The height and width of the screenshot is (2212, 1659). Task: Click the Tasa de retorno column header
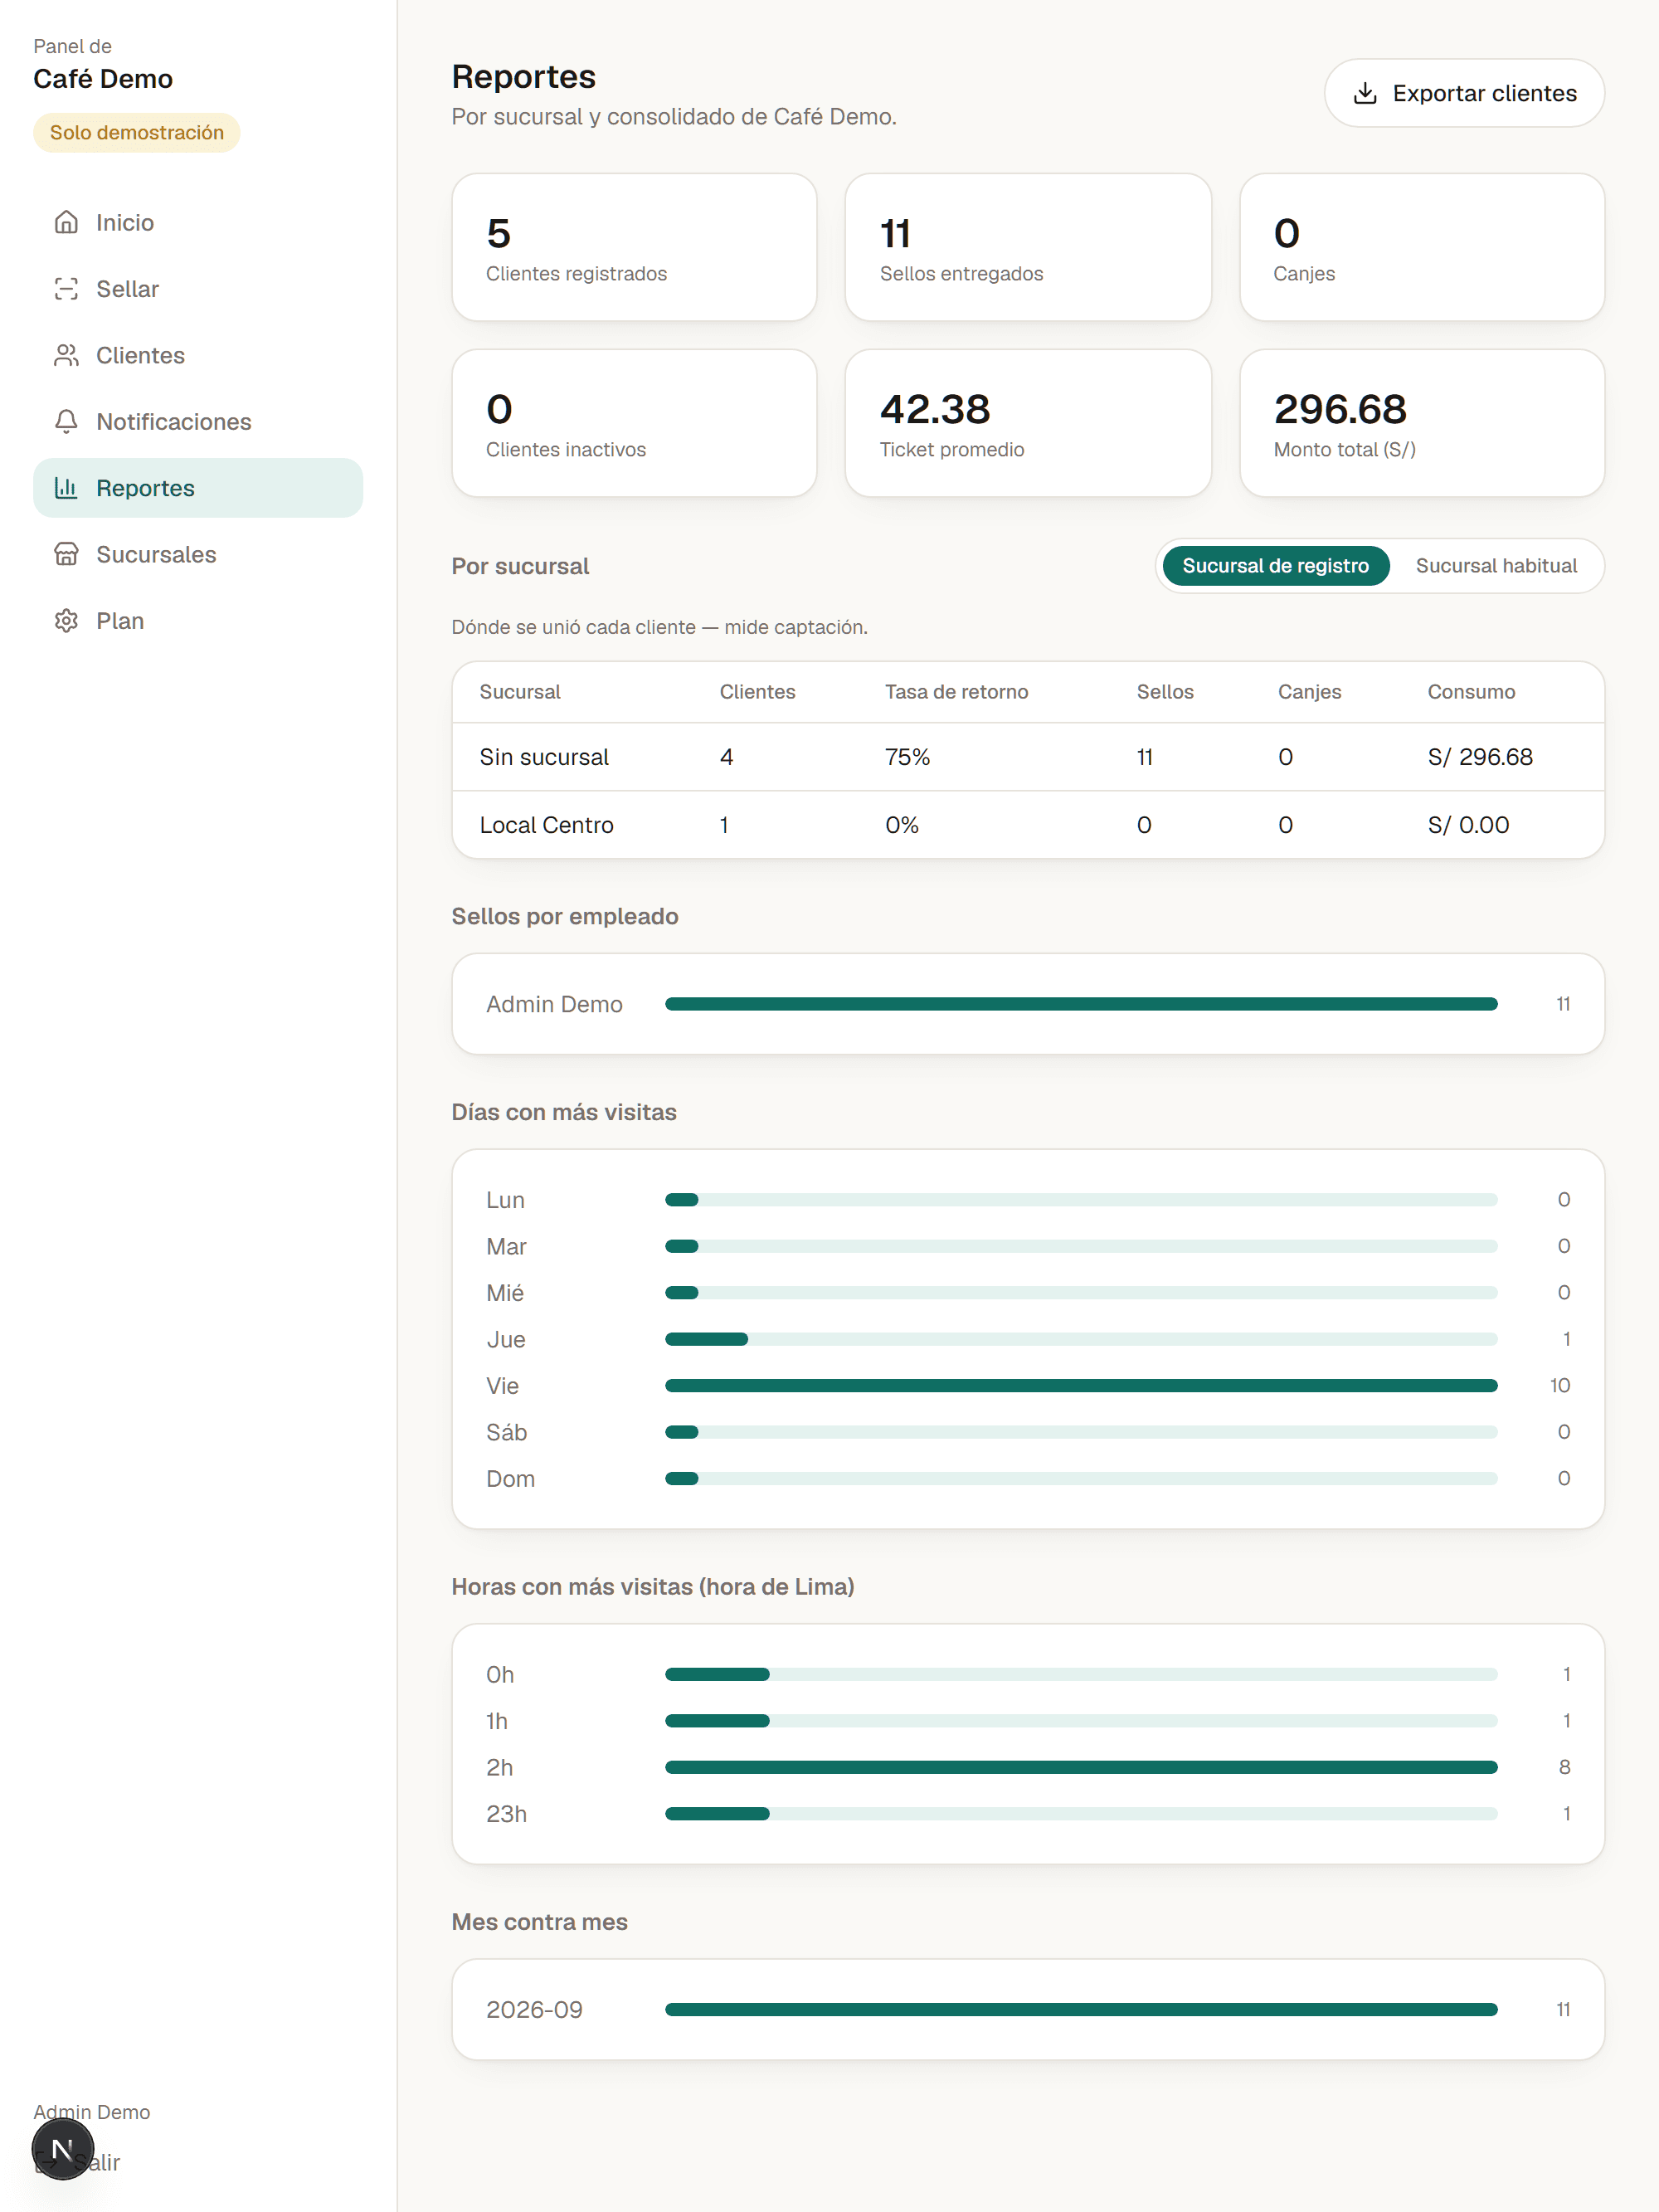(x=956, y=692)
